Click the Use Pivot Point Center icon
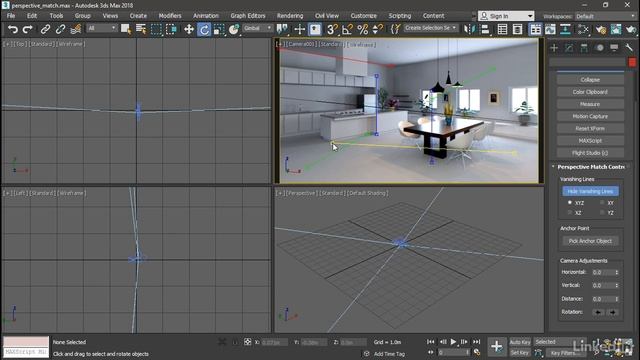The image size is (640, 360). tap(282, 29)
